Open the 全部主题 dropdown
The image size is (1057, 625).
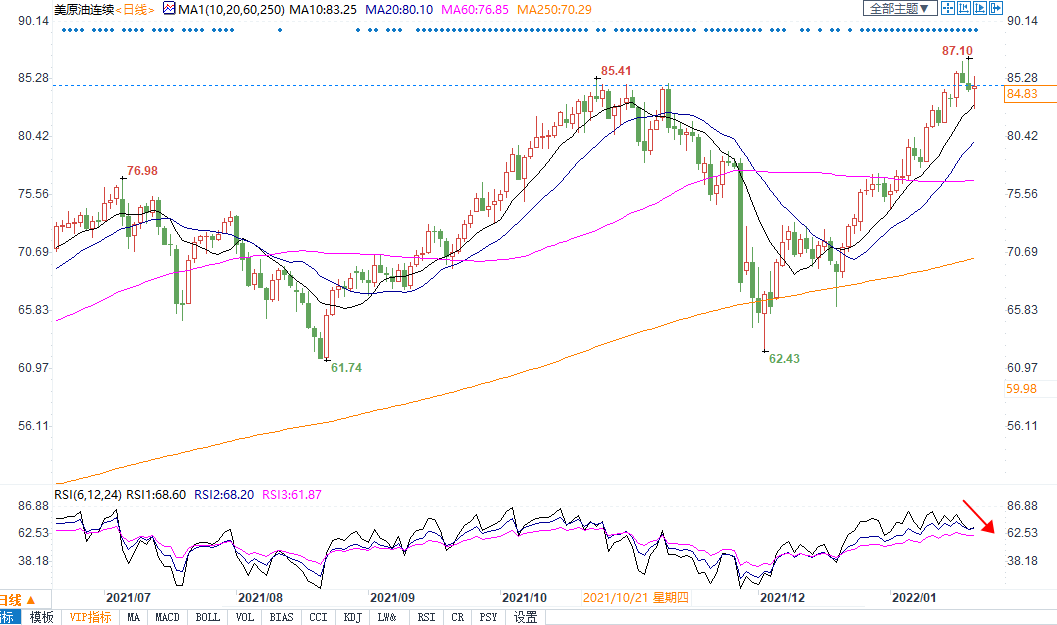click(x=900, y=8)
